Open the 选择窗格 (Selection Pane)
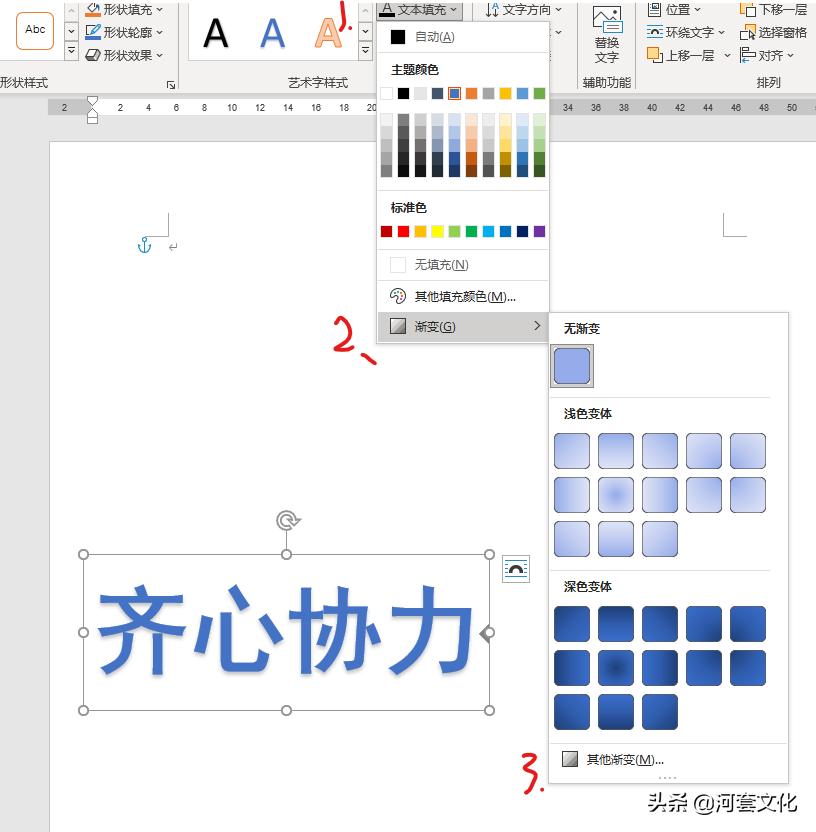The height and width of the screenshot is (832, 816). (x=772, y=33)
